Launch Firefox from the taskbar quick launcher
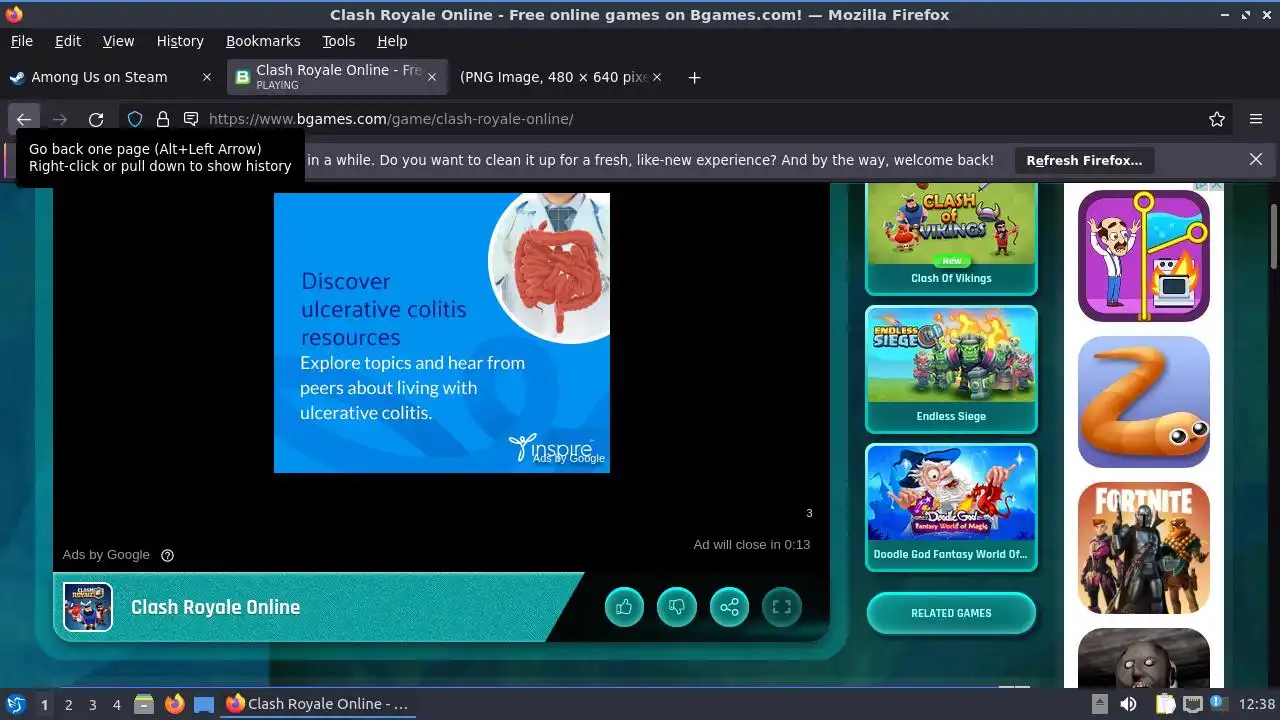 coord(175,704)
